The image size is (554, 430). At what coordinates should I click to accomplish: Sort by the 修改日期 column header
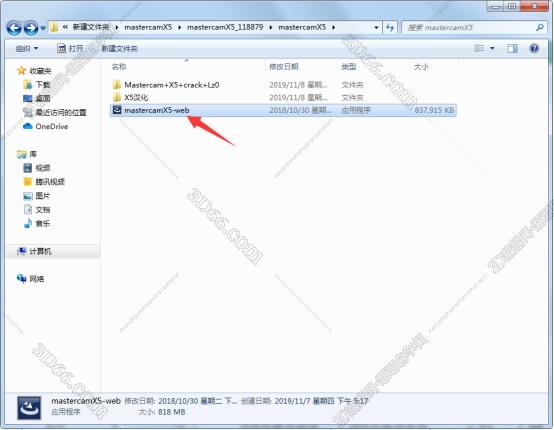click(284, 66)
